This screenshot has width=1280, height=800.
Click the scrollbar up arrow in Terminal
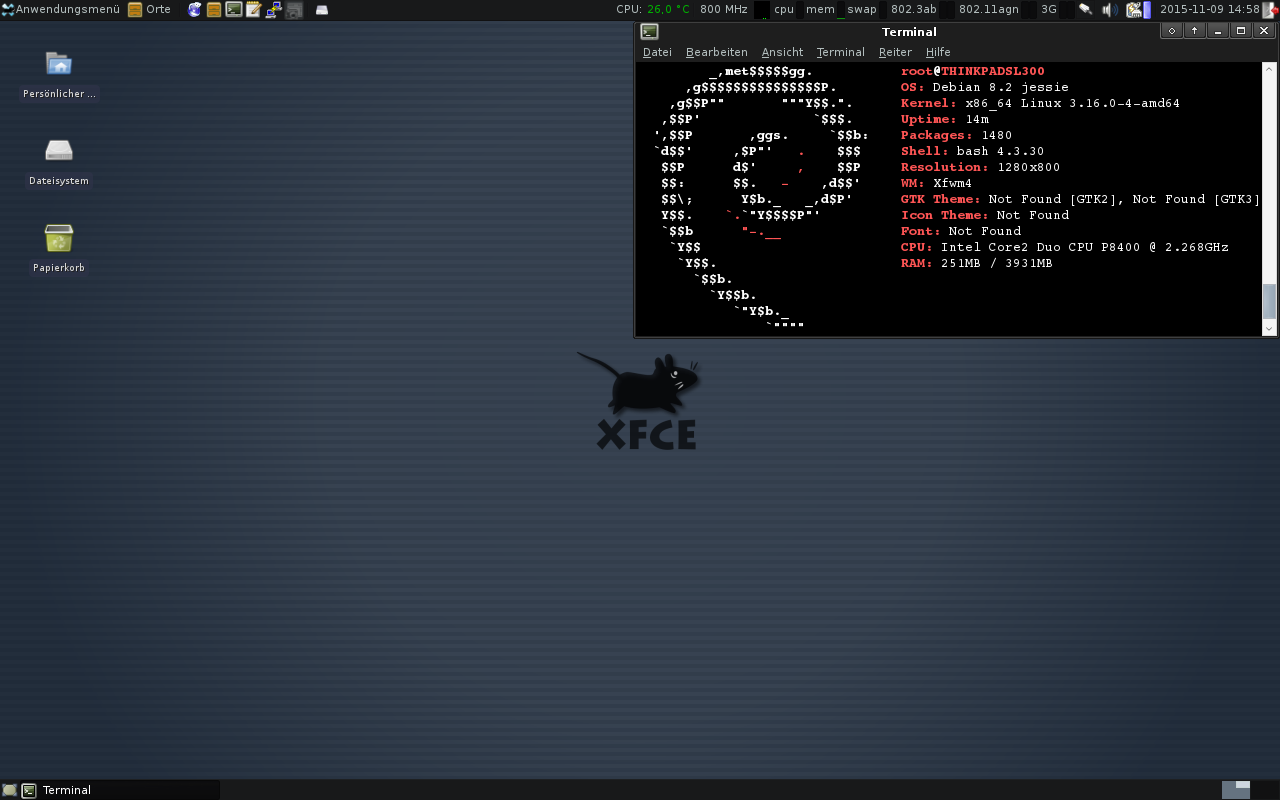[1269, 69]
